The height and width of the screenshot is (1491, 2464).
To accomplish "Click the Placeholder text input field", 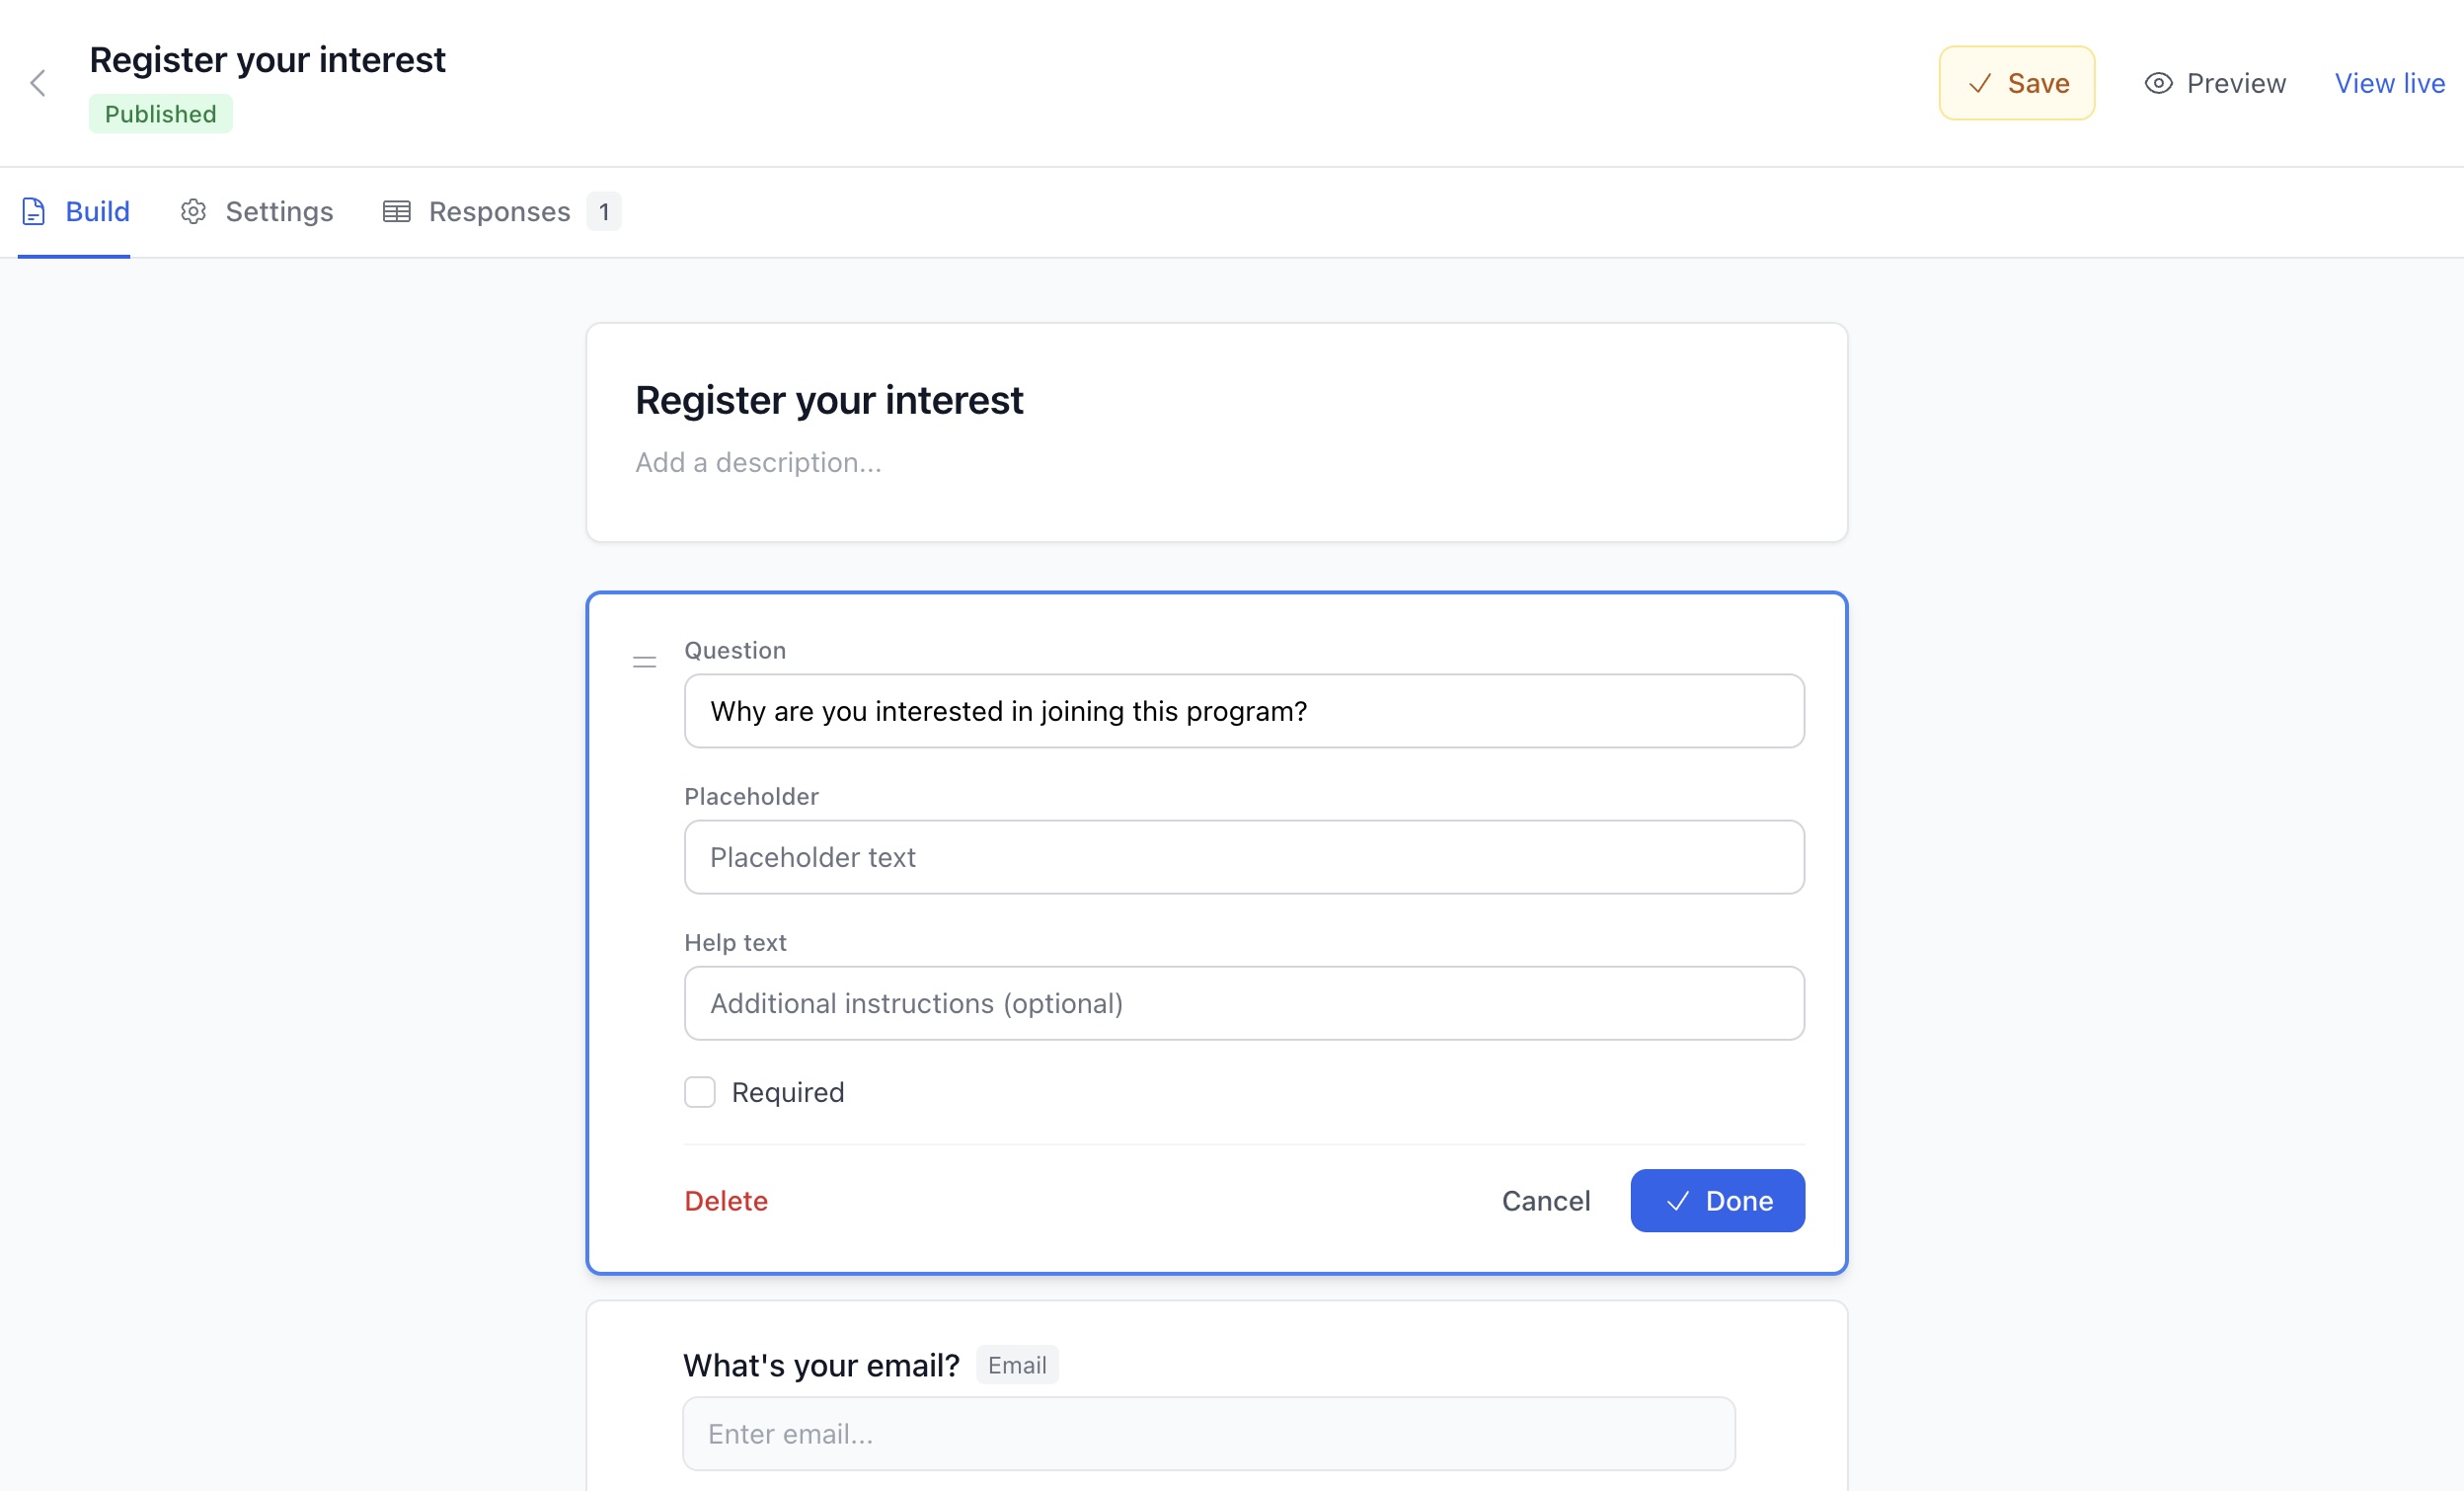I will (1244, 857).
